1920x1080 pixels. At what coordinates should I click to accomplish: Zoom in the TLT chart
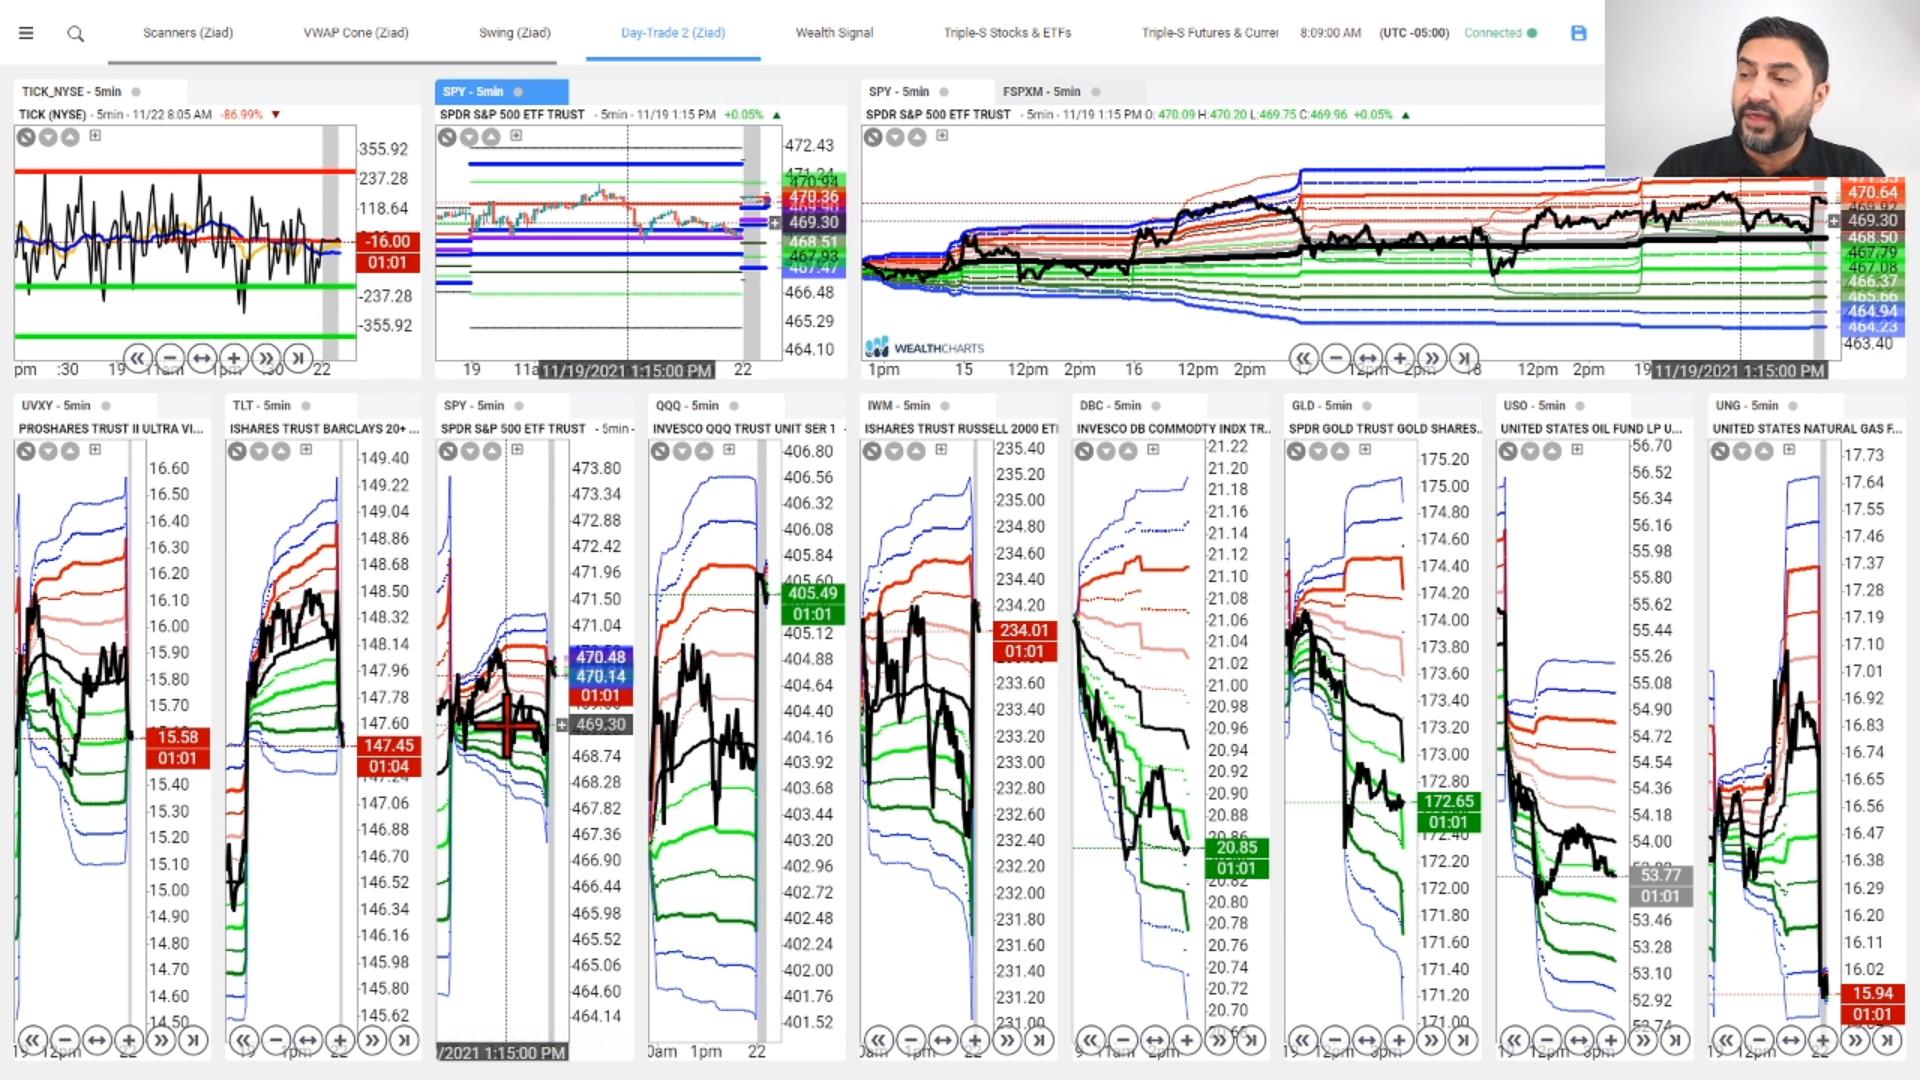click(x=340, y=1040)
